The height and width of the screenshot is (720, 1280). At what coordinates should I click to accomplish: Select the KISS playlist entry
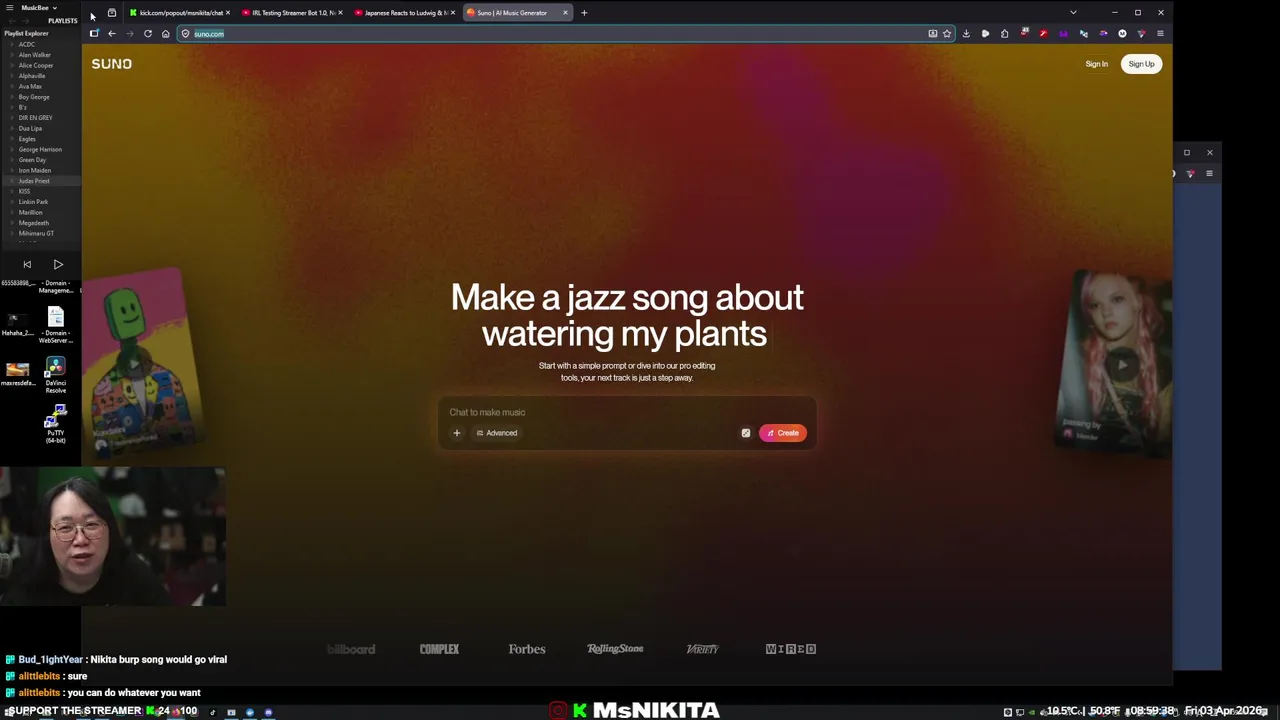pos(24,191)
